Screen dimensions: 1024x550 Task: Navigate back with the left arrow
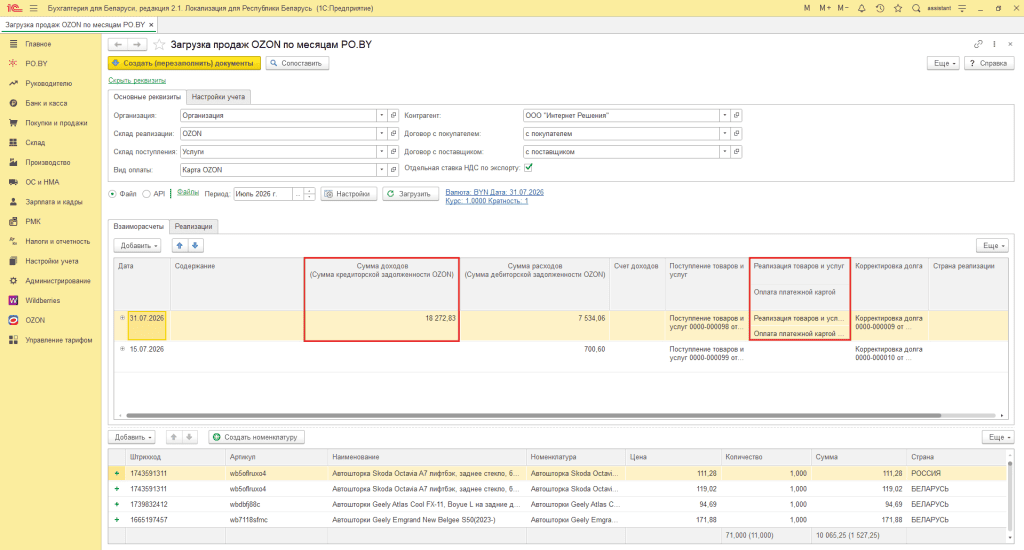click(118, 44)
